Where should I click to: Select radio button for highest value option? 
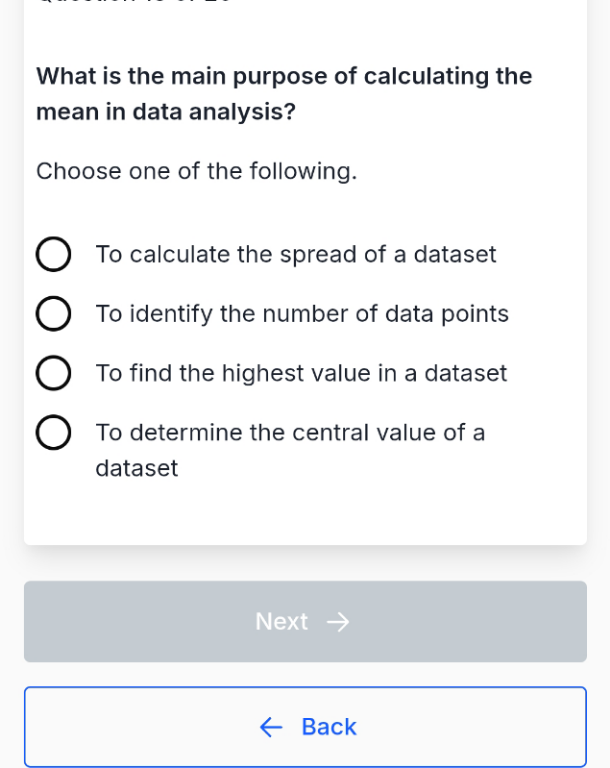53,373
